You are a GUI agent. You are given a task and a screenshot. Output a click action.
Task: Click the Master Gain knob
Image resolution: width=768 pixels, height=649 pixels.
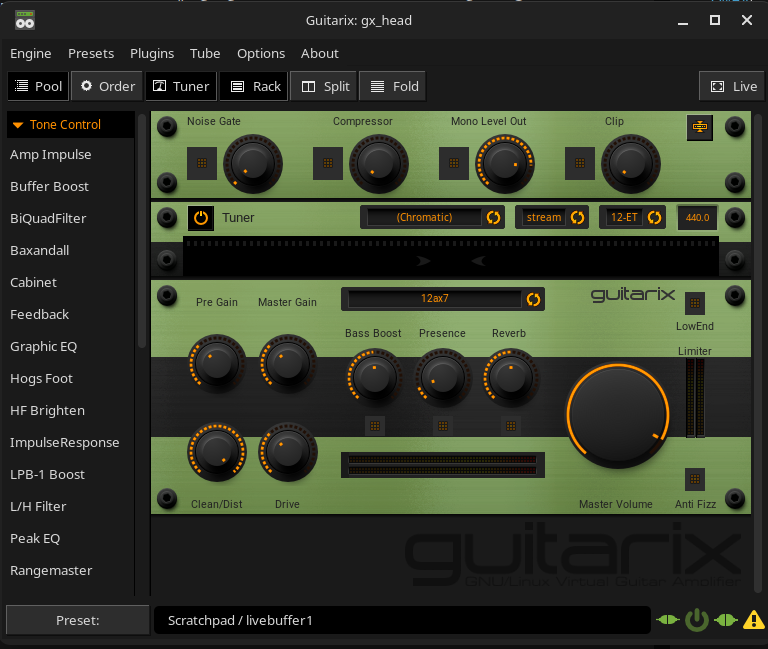(288, 363)
